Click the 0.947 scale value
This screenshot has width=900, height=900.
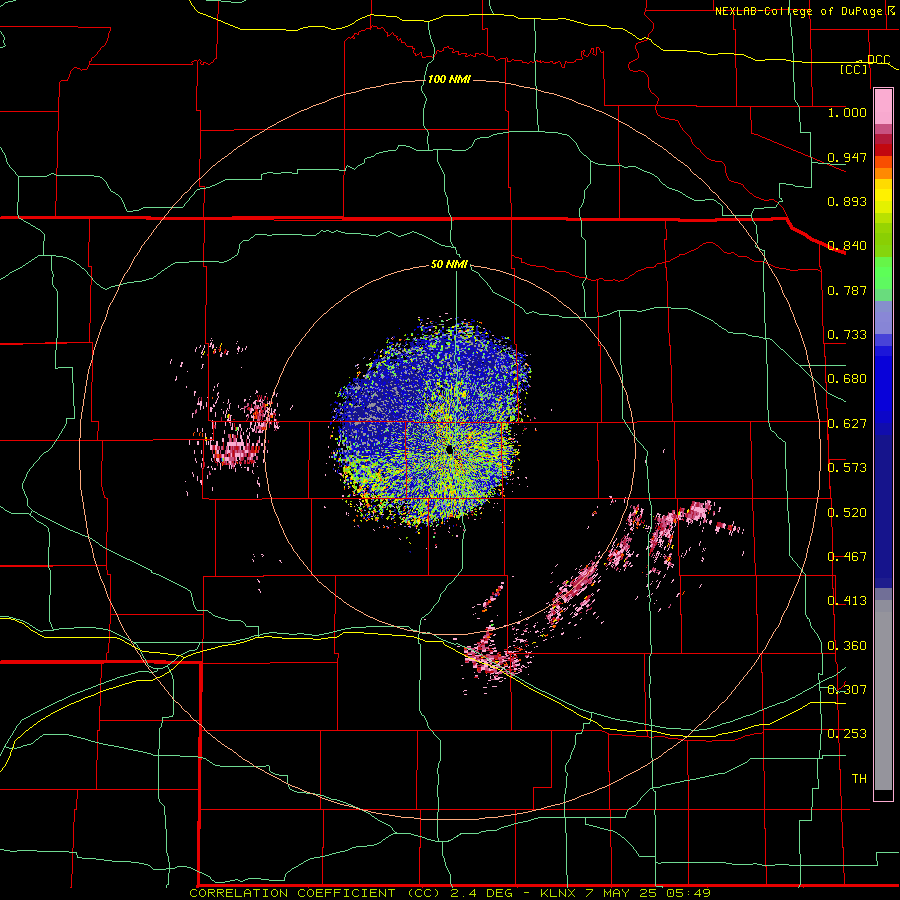pos(847,157)
